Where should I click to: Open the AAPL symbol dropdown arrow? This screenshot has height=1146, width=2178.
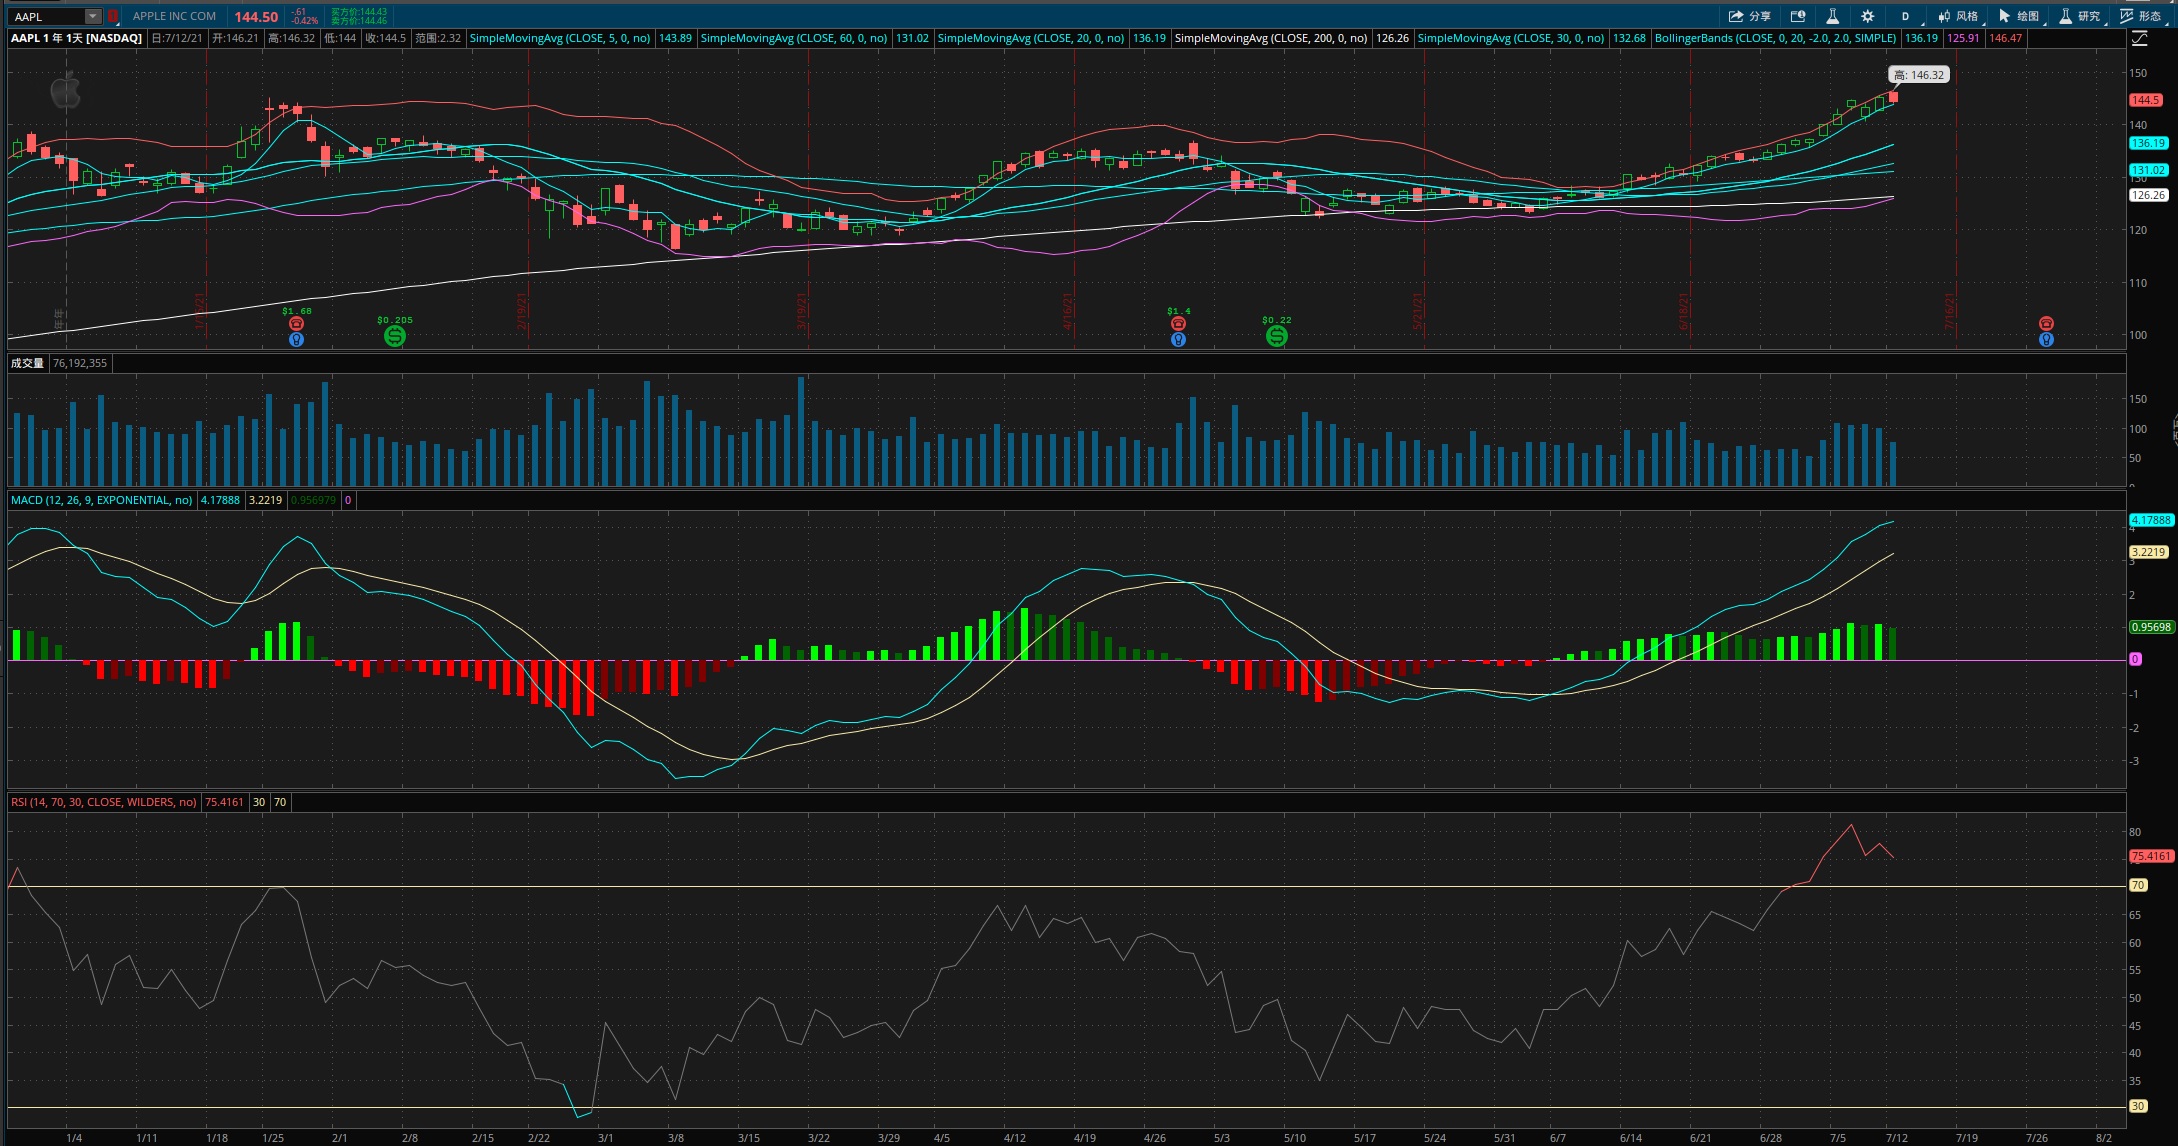click(92, 16)
